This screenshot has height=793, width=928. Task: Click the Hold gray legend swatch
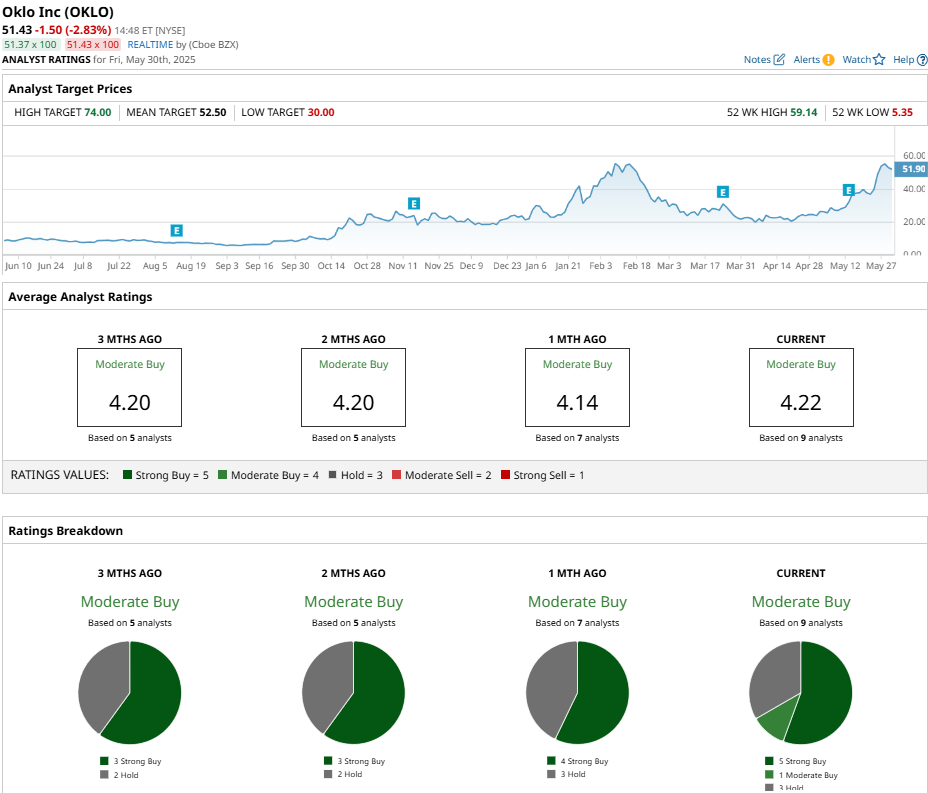(333, 475)
